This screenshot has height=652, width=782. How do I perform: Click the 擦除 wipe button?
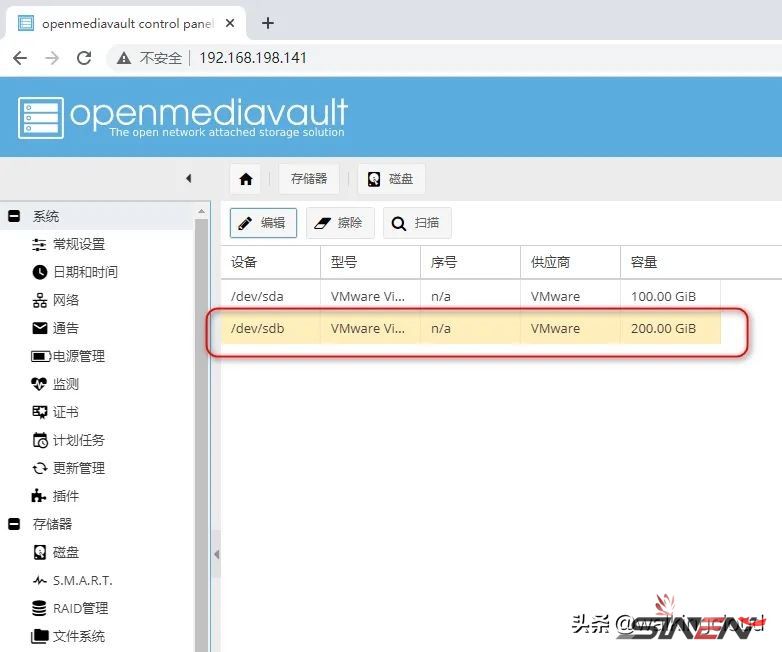(340, 223)
